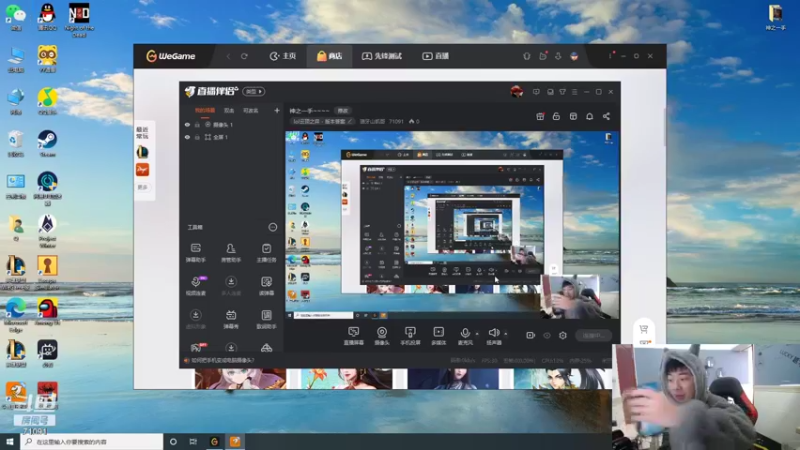Switch to the third scene tab
The width and height of the screenshot is (800, 450).
(250, 110)
